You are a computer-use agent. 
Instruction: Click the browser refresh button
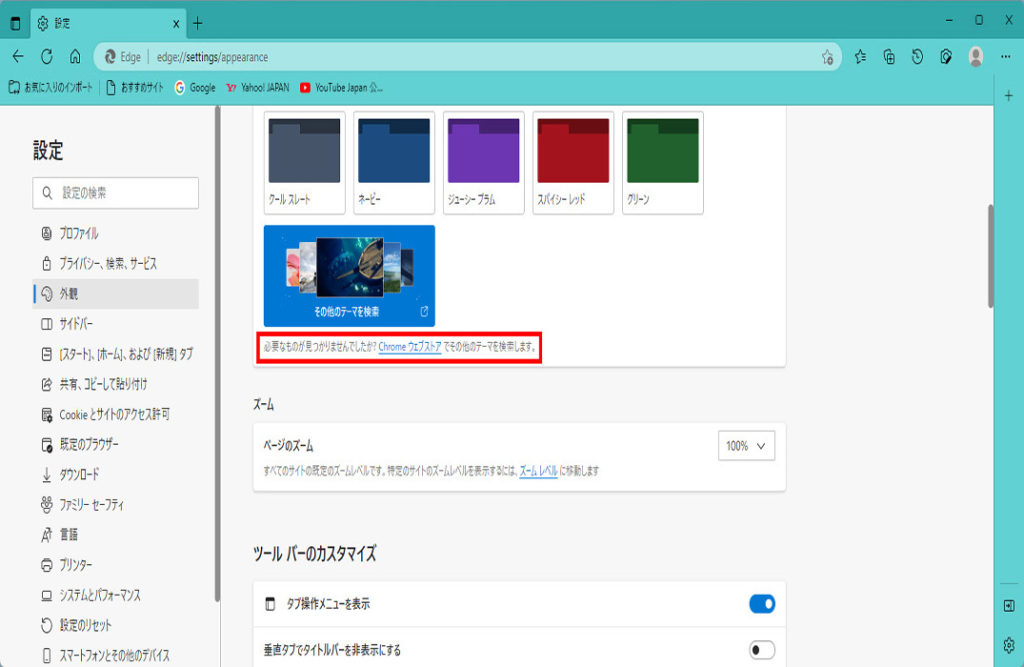(46, 57)
